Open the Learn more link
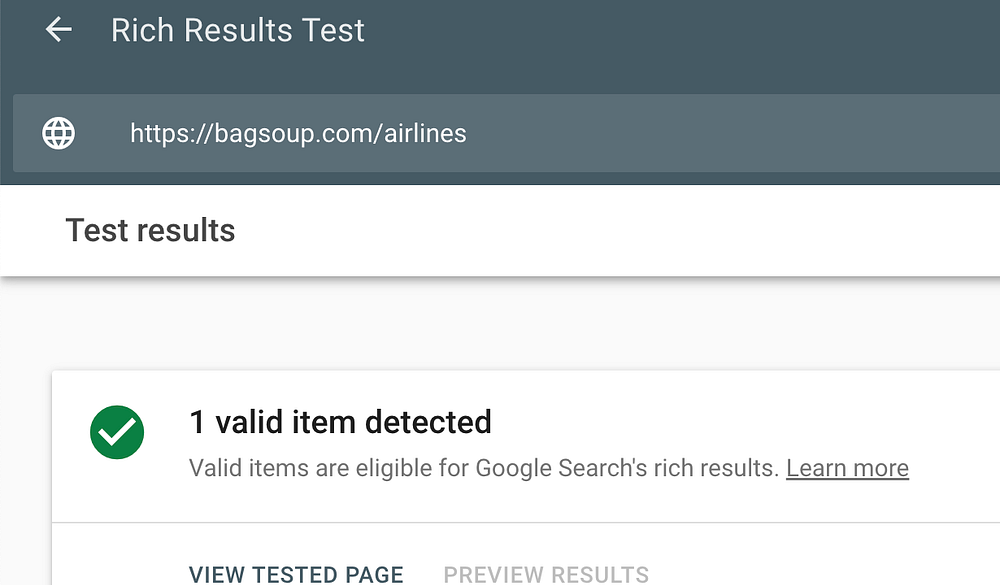This screenshot has width=1000, height=585. [x=847, y=468]
